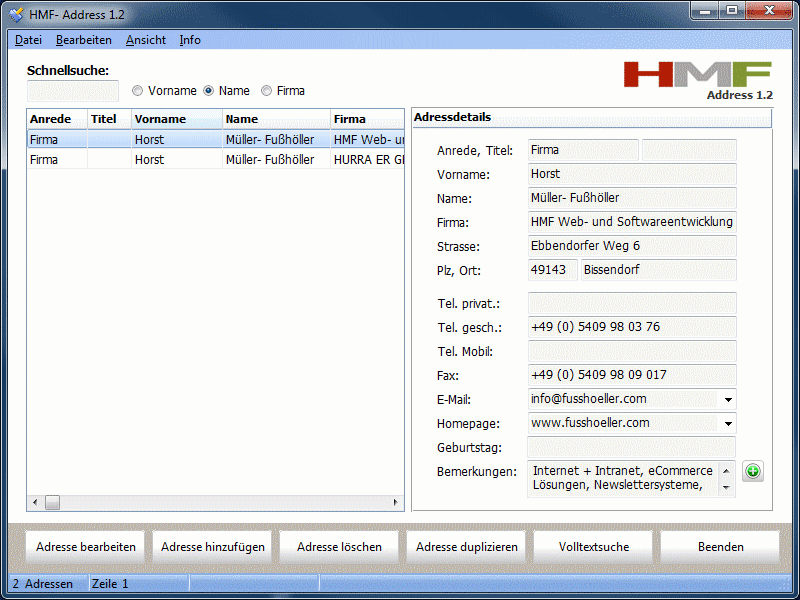800x600 pixels.
Task: Select the Name search radio button
Action: 209,91
